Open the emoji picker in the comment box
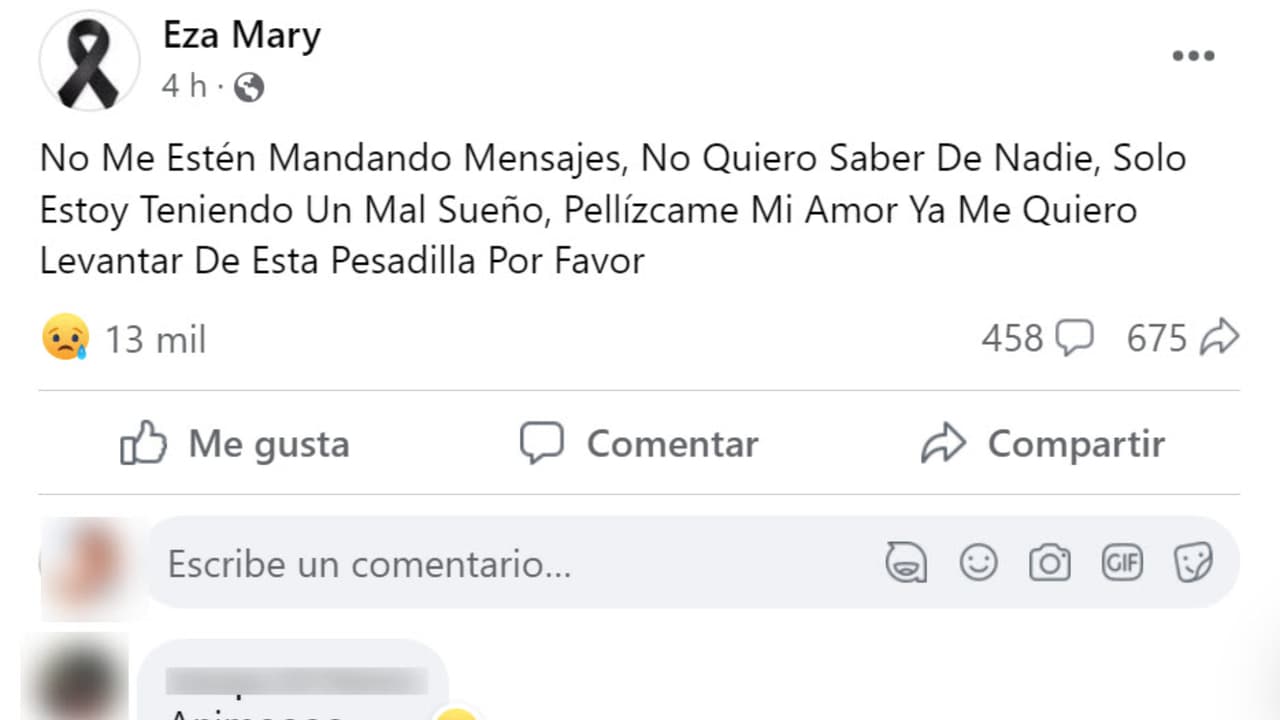The image size is (1280, 720). click(x=978, y=562)
